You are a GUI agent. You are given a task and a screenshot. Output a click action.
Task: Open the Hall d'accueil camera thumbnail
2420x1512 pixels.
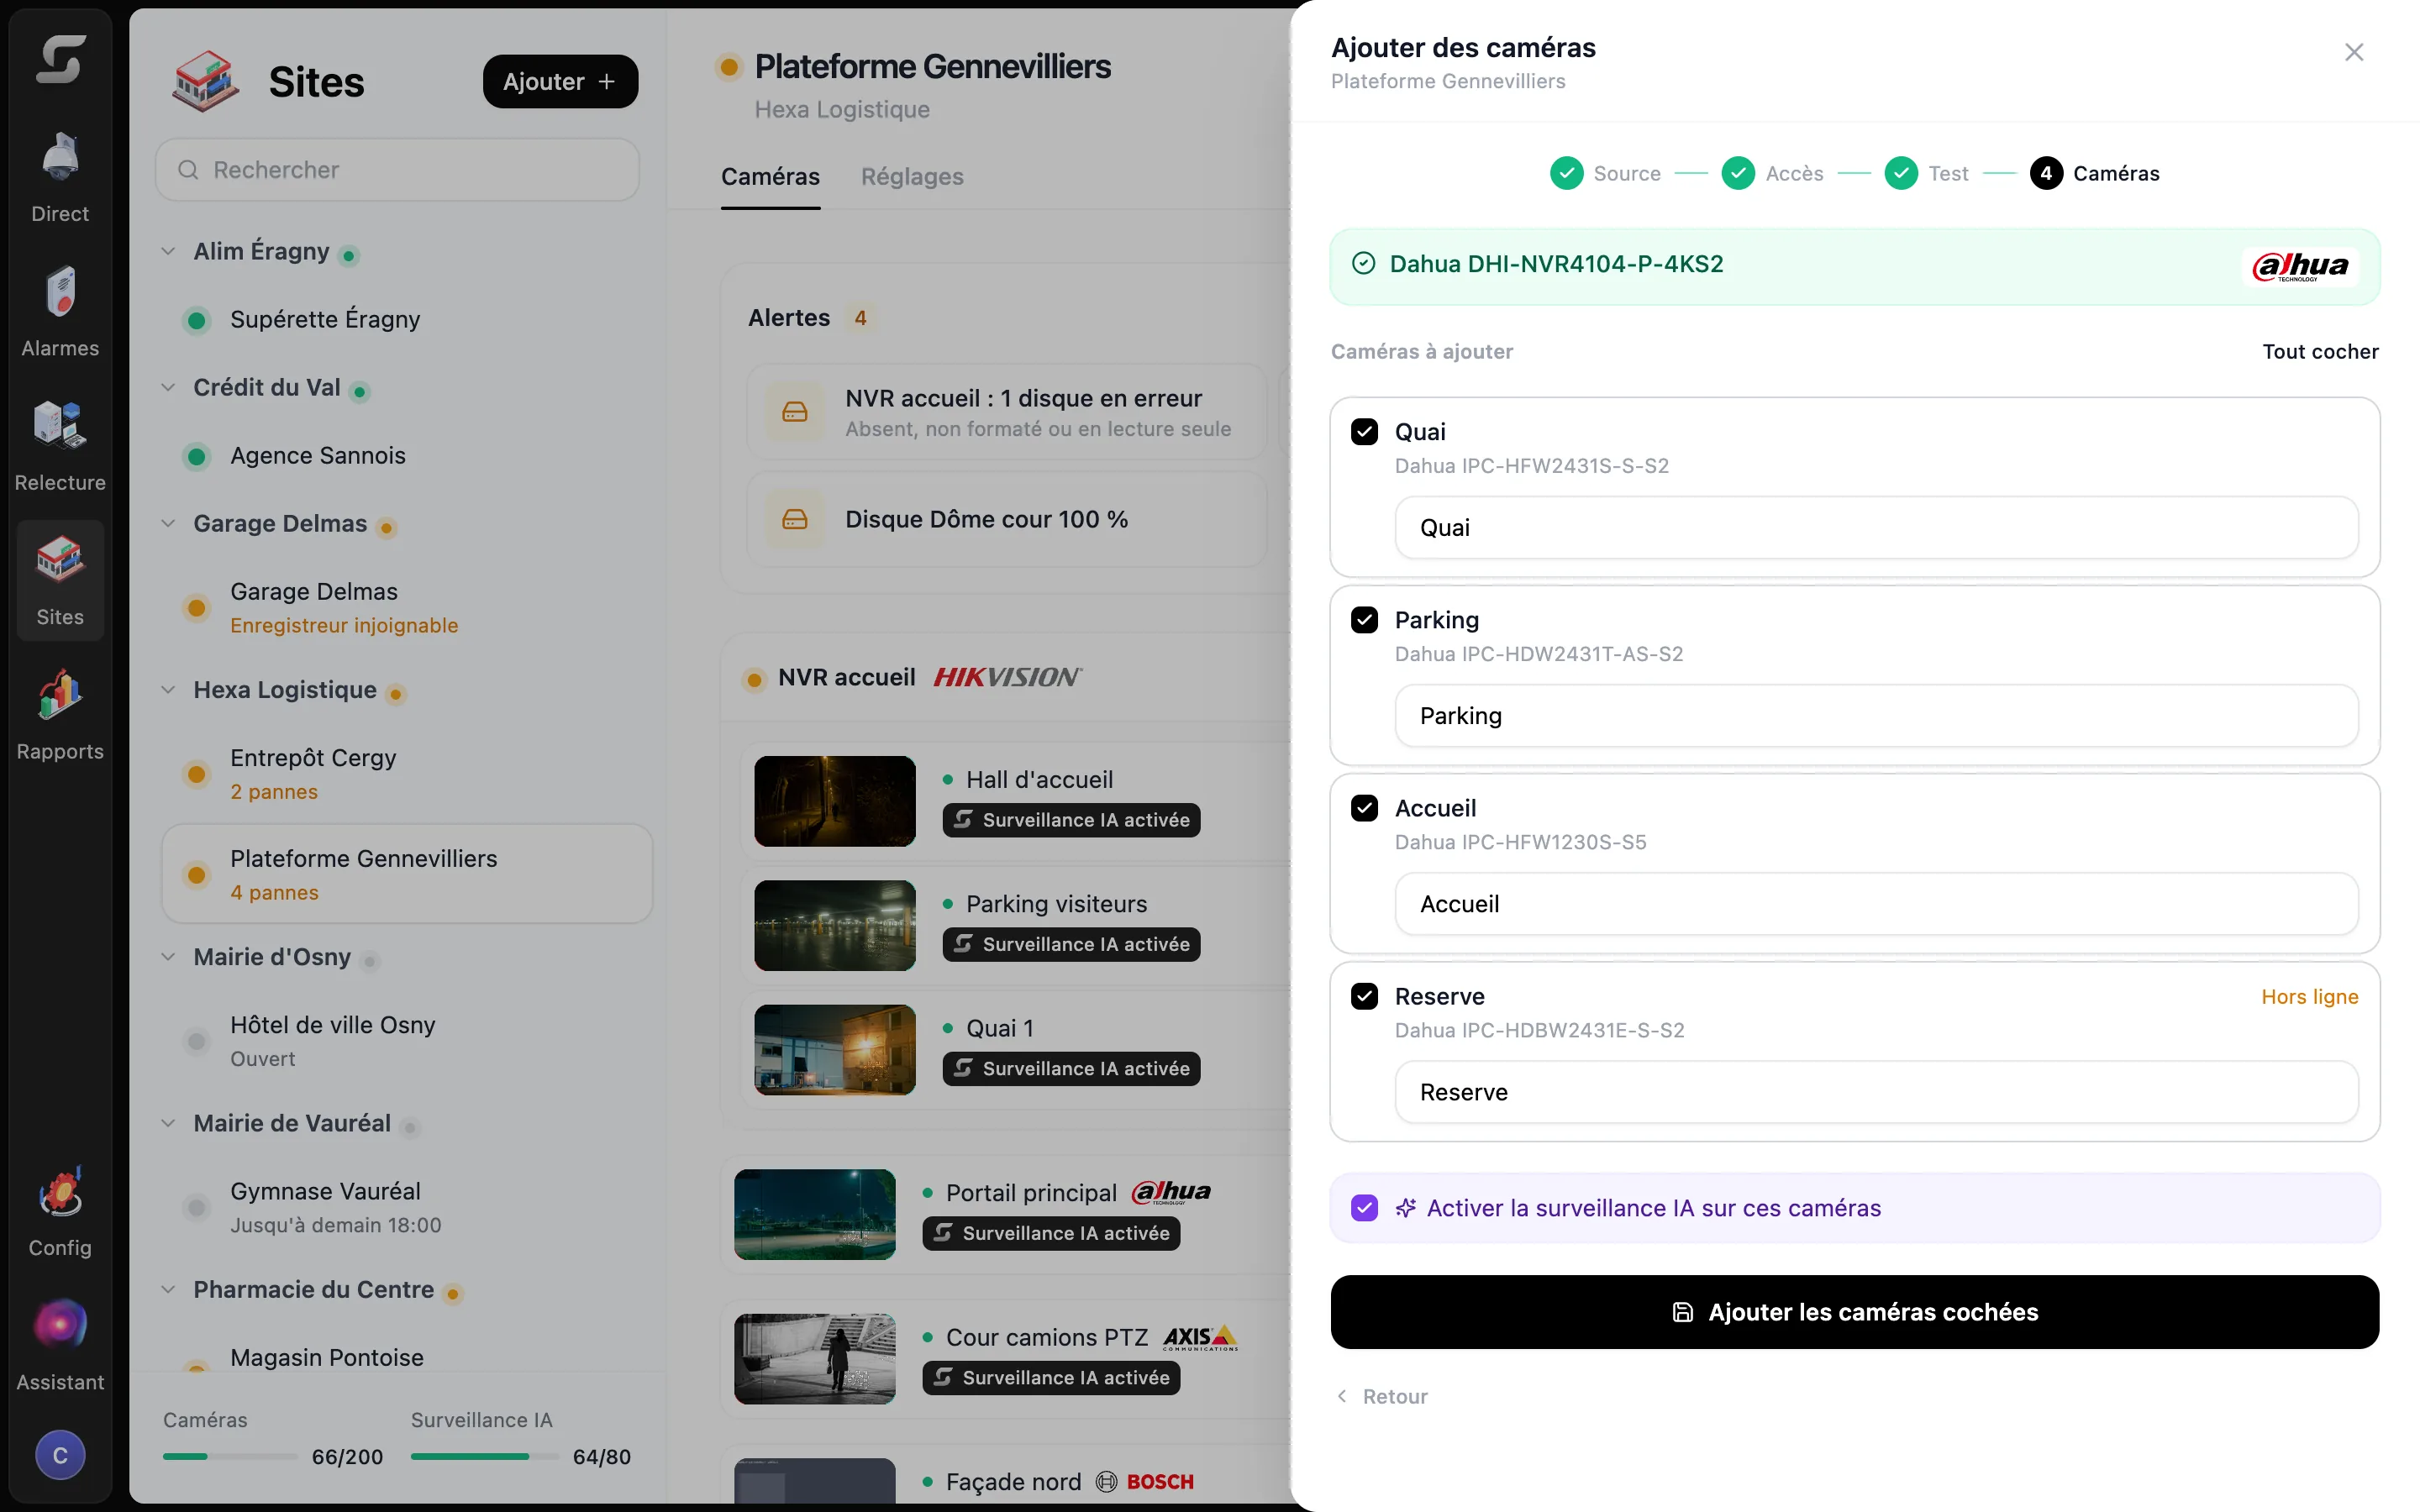pos(835,801)
